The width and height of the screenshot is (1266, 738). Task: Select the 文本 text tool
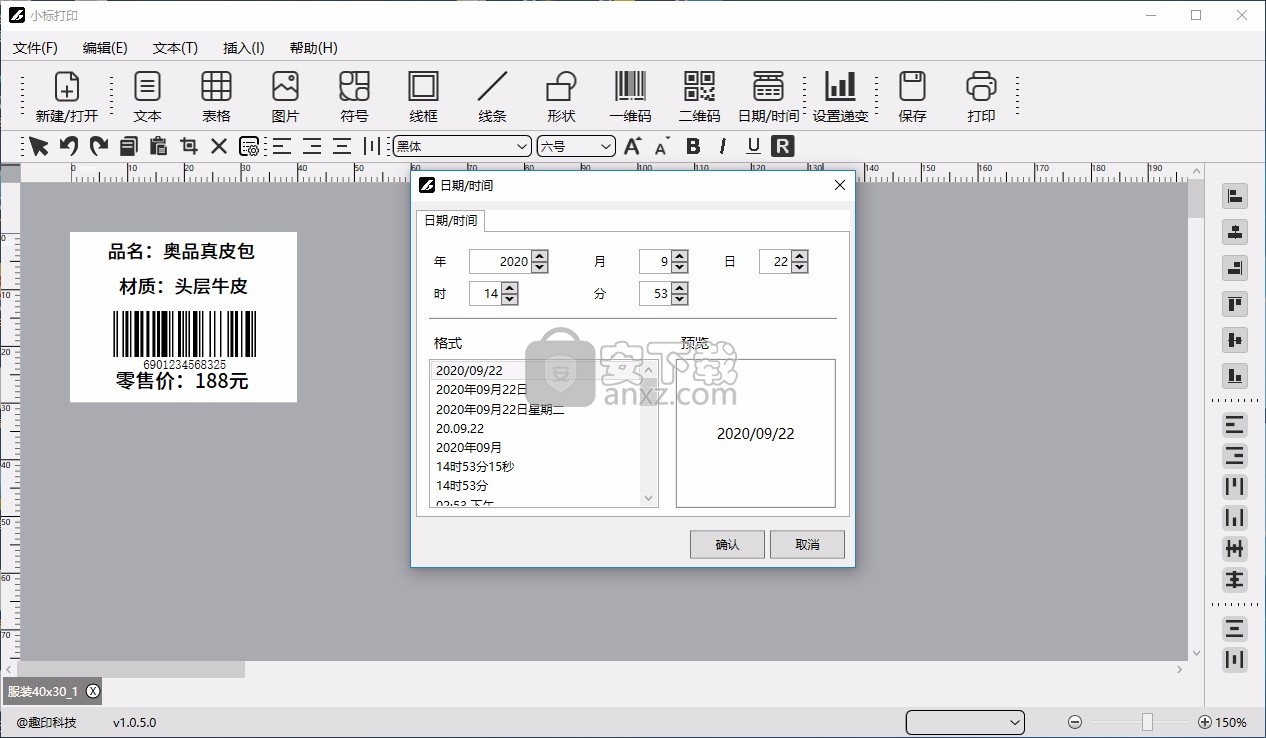pyautogui.click(x=147, y=96)
